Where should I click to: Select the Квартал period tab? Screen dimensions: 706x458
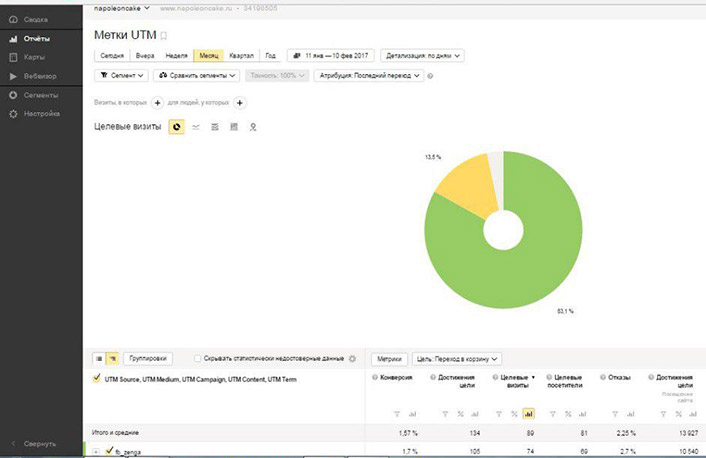(240, 56)
